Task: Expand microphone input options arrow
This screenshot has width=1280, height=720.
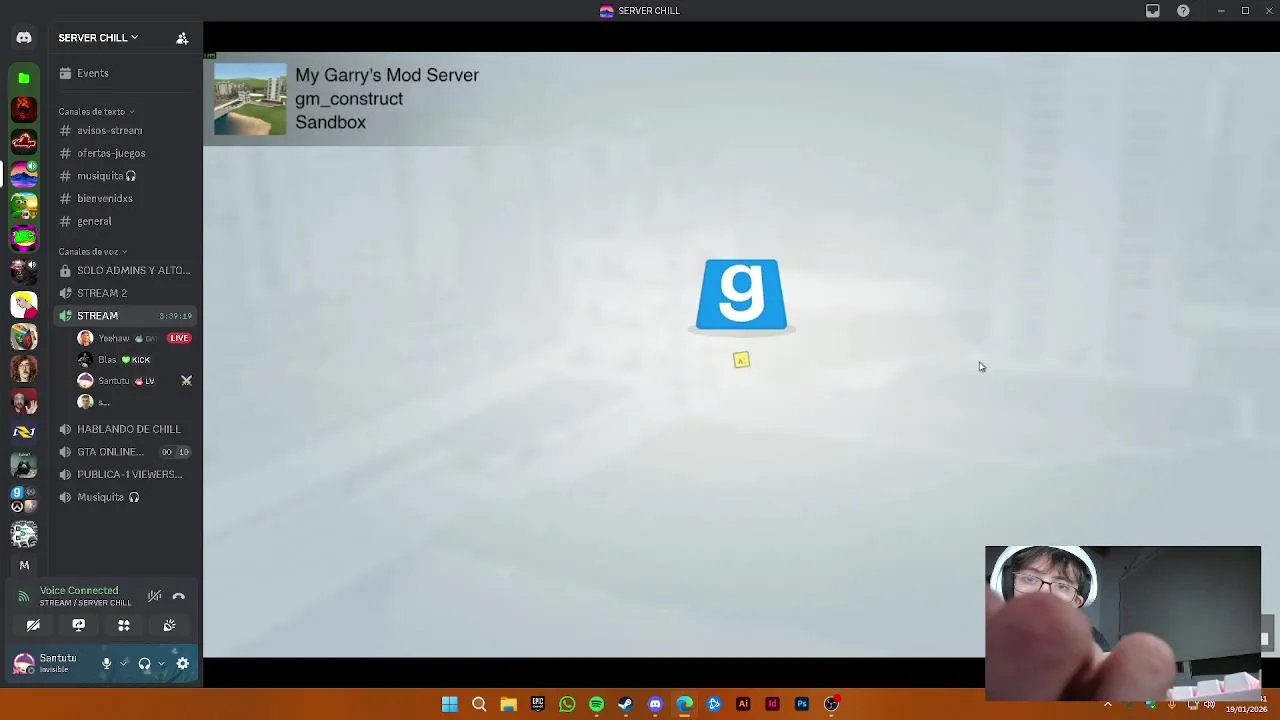Action: point(124,663)
